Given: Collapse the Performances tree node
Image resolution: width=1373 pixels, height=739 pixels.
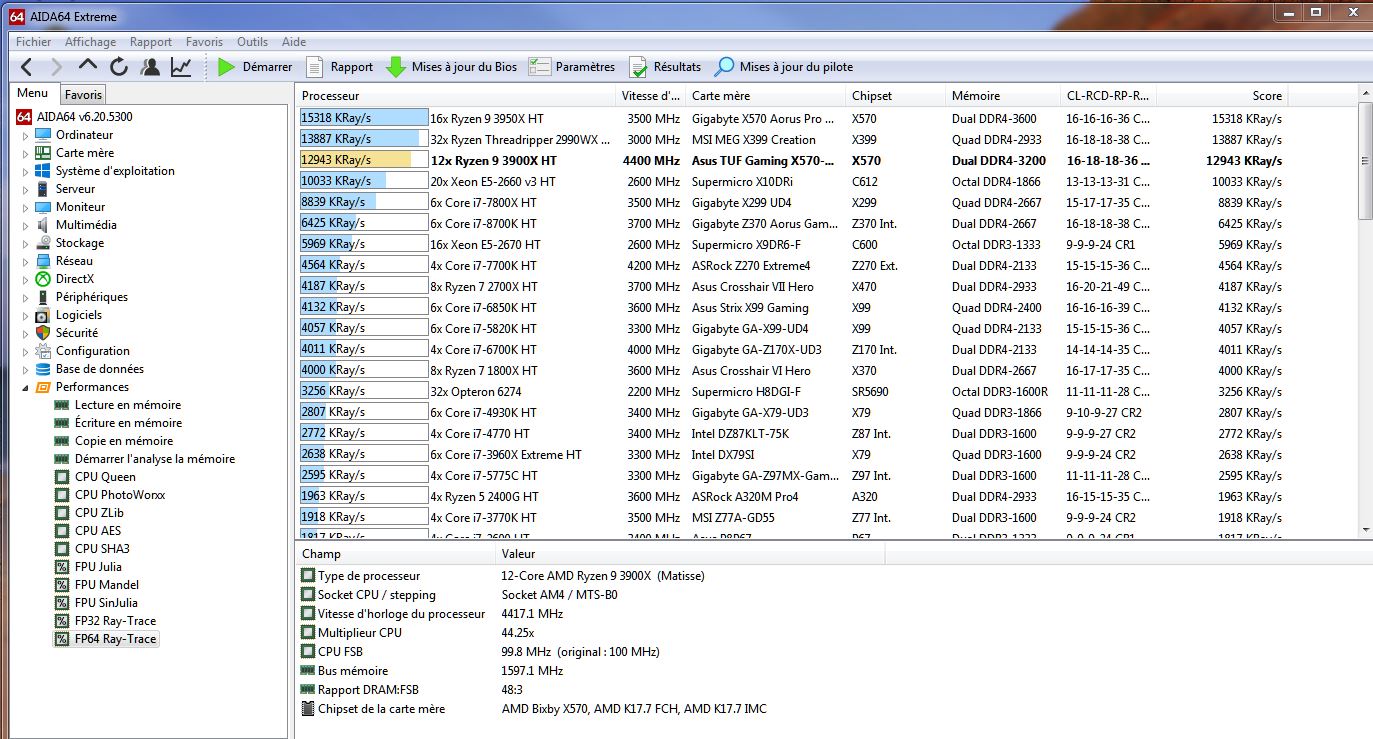Looking at the screenshot, I should [26, 387].
